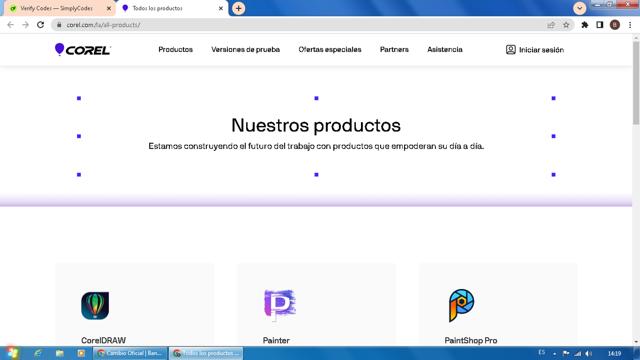Switch to the Cambio Oficial taskbar window
640x360 pixels.
130,353
